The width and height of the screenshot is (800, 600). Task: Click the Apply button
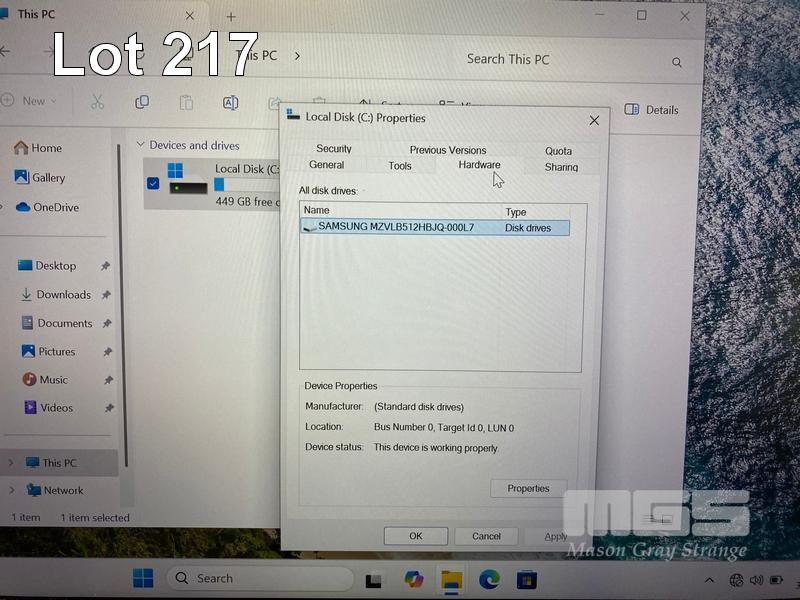[556, 537]
